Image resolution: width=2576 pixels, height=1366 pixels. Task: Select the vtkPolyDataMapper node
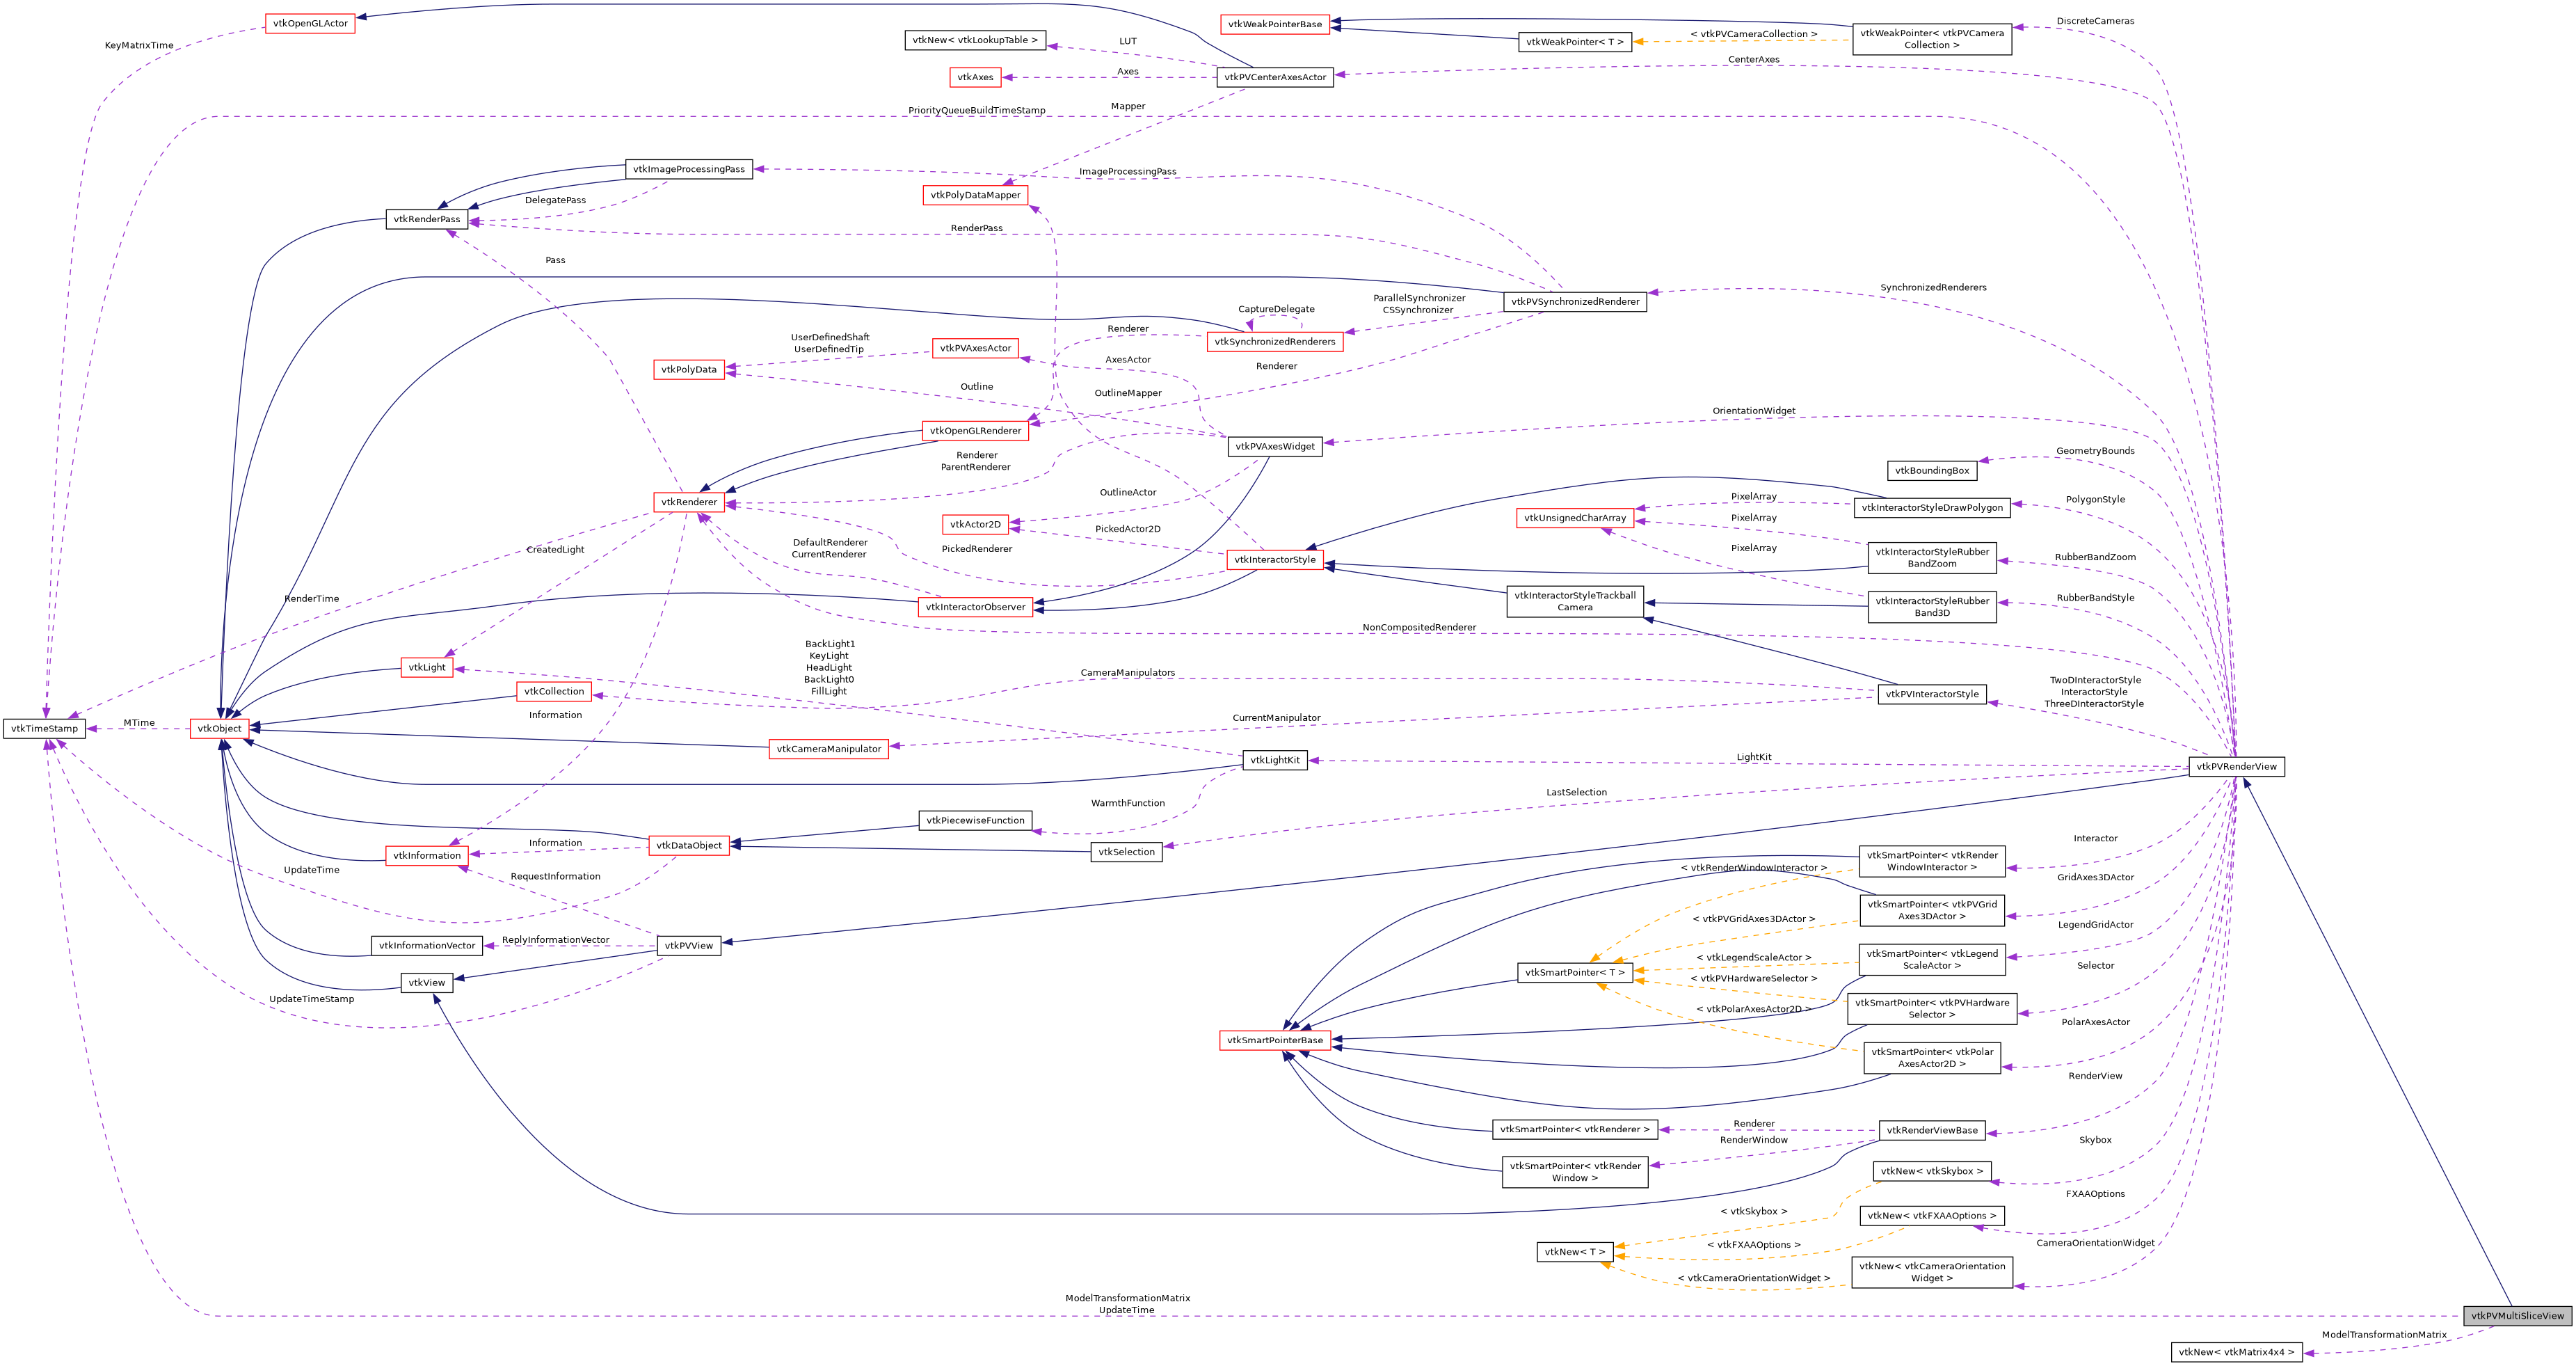pyautogui.click(x=975, y=196)
